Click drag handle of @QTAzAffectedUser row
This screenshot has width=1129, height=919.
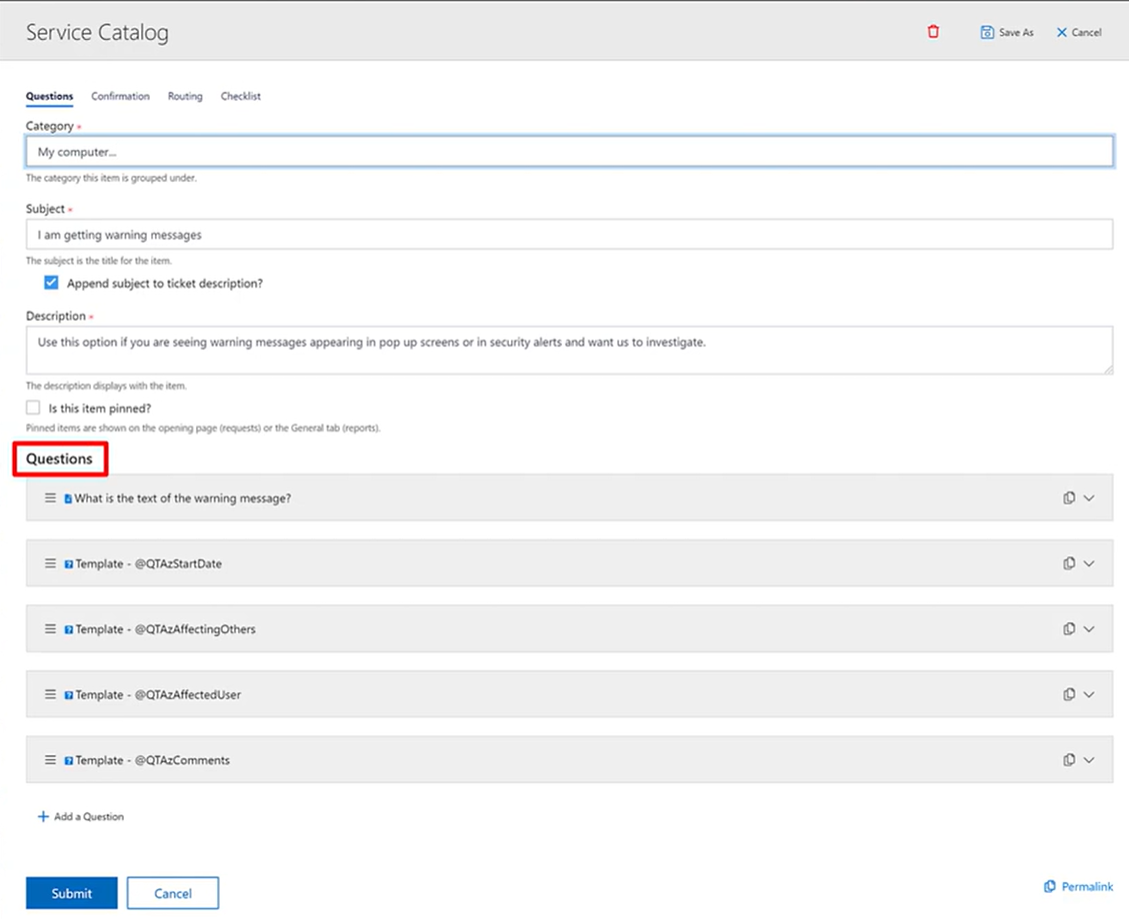pyautogui.click(x=50, y=694)
